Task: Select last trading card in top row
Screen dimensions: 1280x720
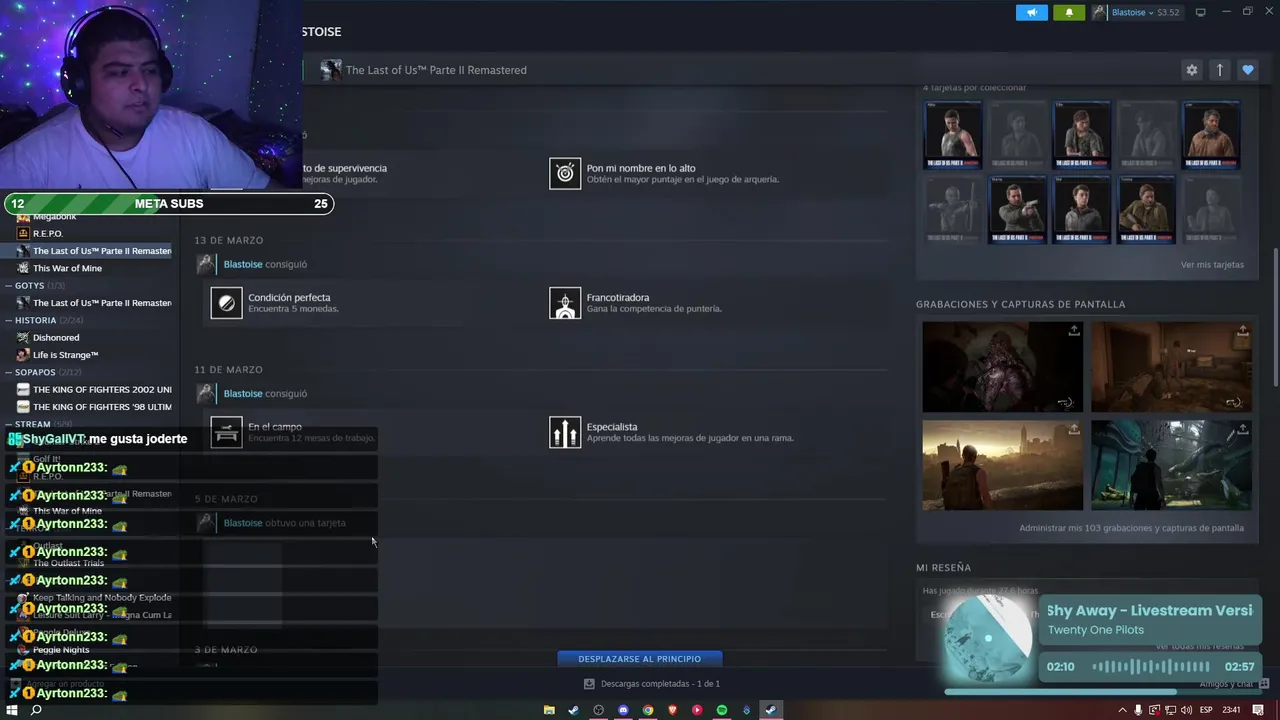Action: pyautogui.click(x=1211, y=135)
